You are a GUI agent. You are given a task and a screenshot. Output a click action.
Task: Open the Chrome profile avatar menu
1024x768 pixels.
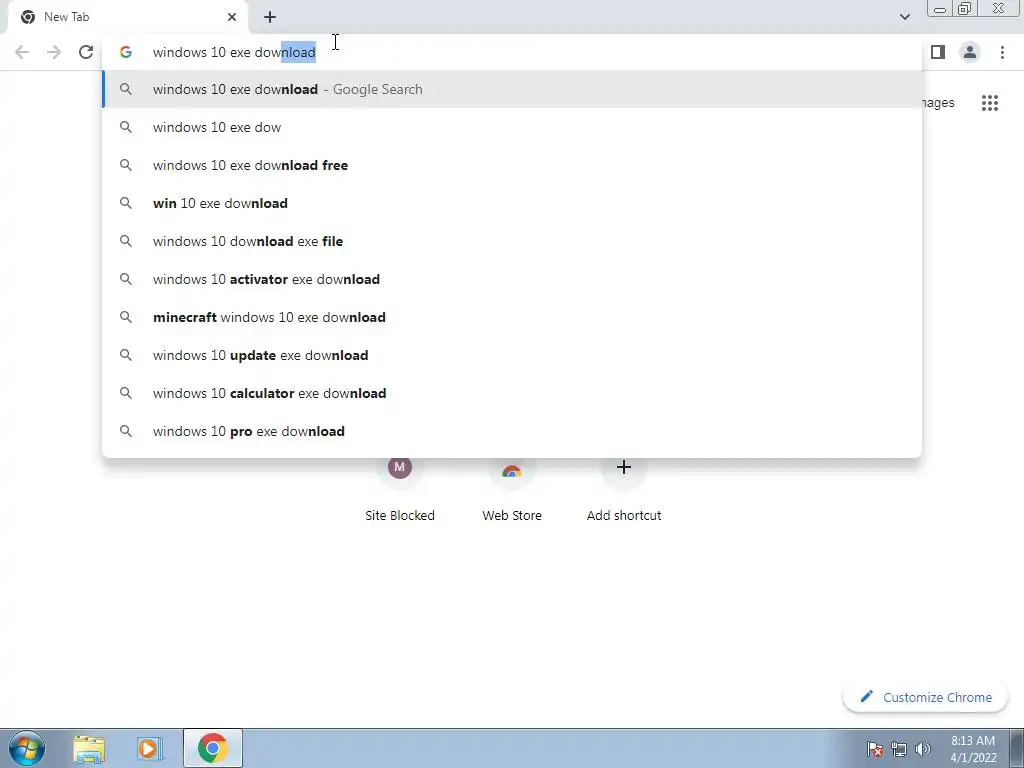point(970,52)
